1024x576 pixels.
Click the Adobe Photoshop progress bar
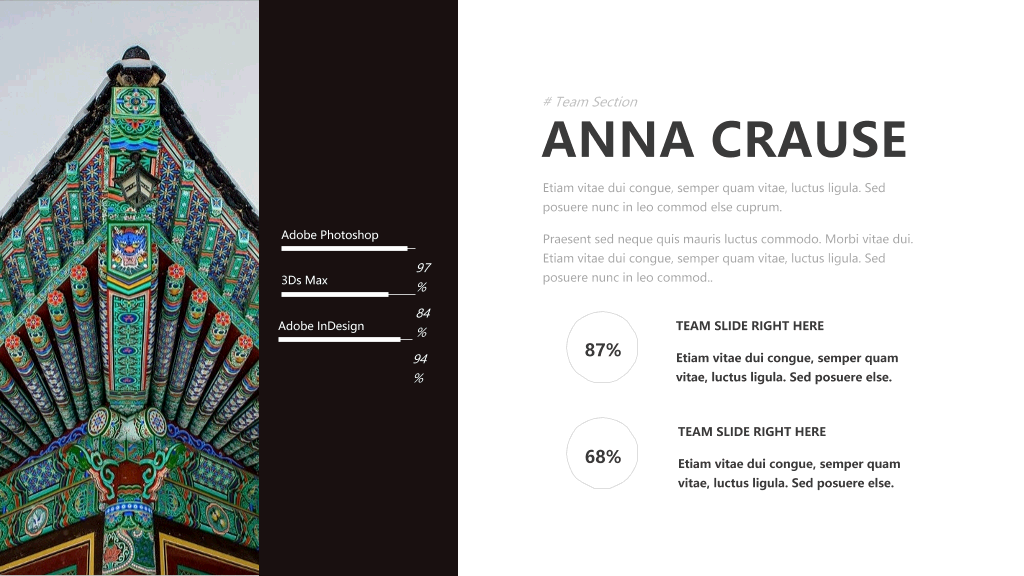click(x=348, y=249)
